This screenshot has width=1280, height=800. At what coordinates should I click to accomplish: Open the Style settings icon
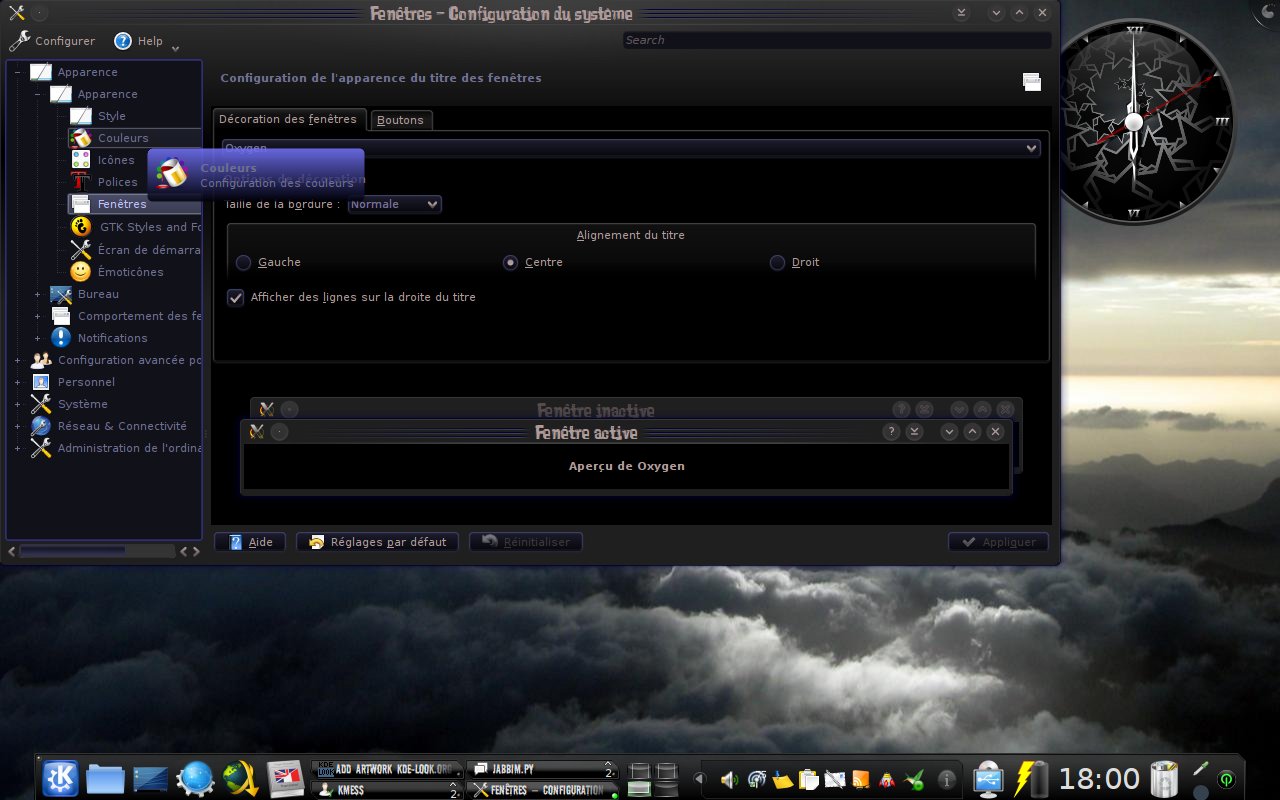(x=81, y=116)
